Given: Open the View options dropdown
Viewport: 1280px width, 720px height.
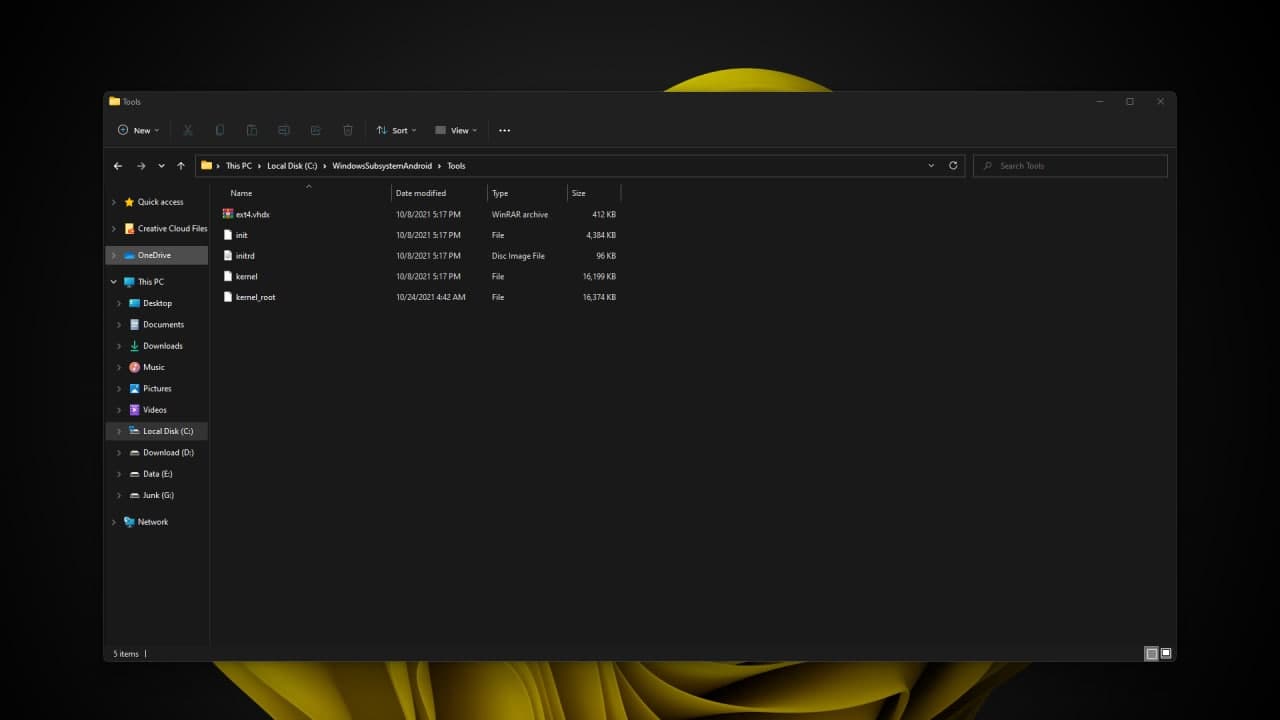Looking at the screenshot, I should click(x=457, y=130).
